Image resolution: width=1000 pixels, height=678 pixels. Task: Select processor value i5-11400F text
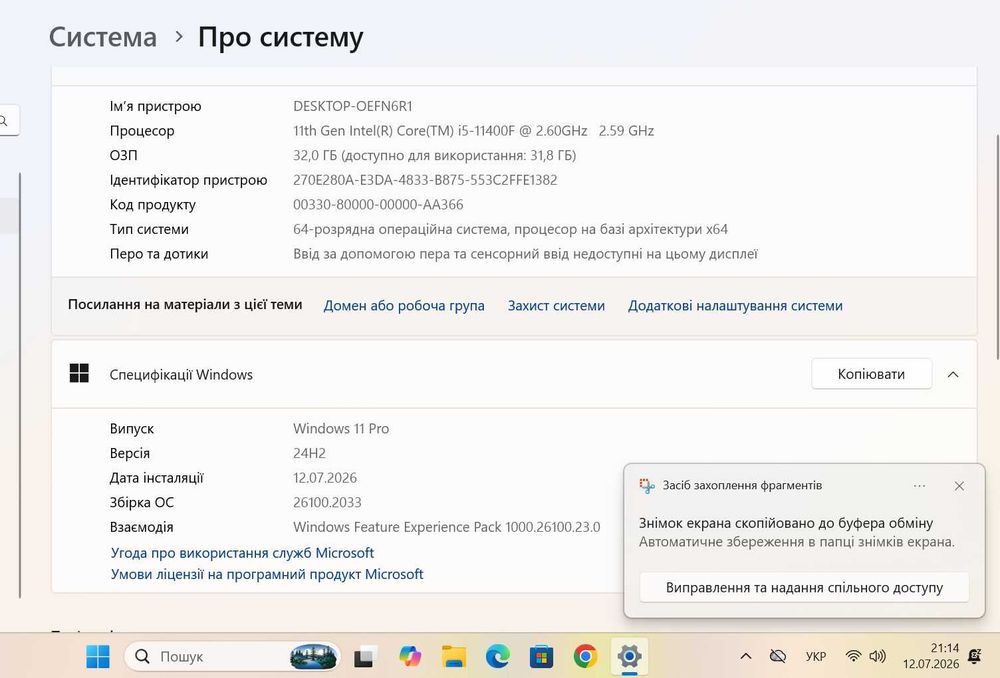(x=473, y=131)
